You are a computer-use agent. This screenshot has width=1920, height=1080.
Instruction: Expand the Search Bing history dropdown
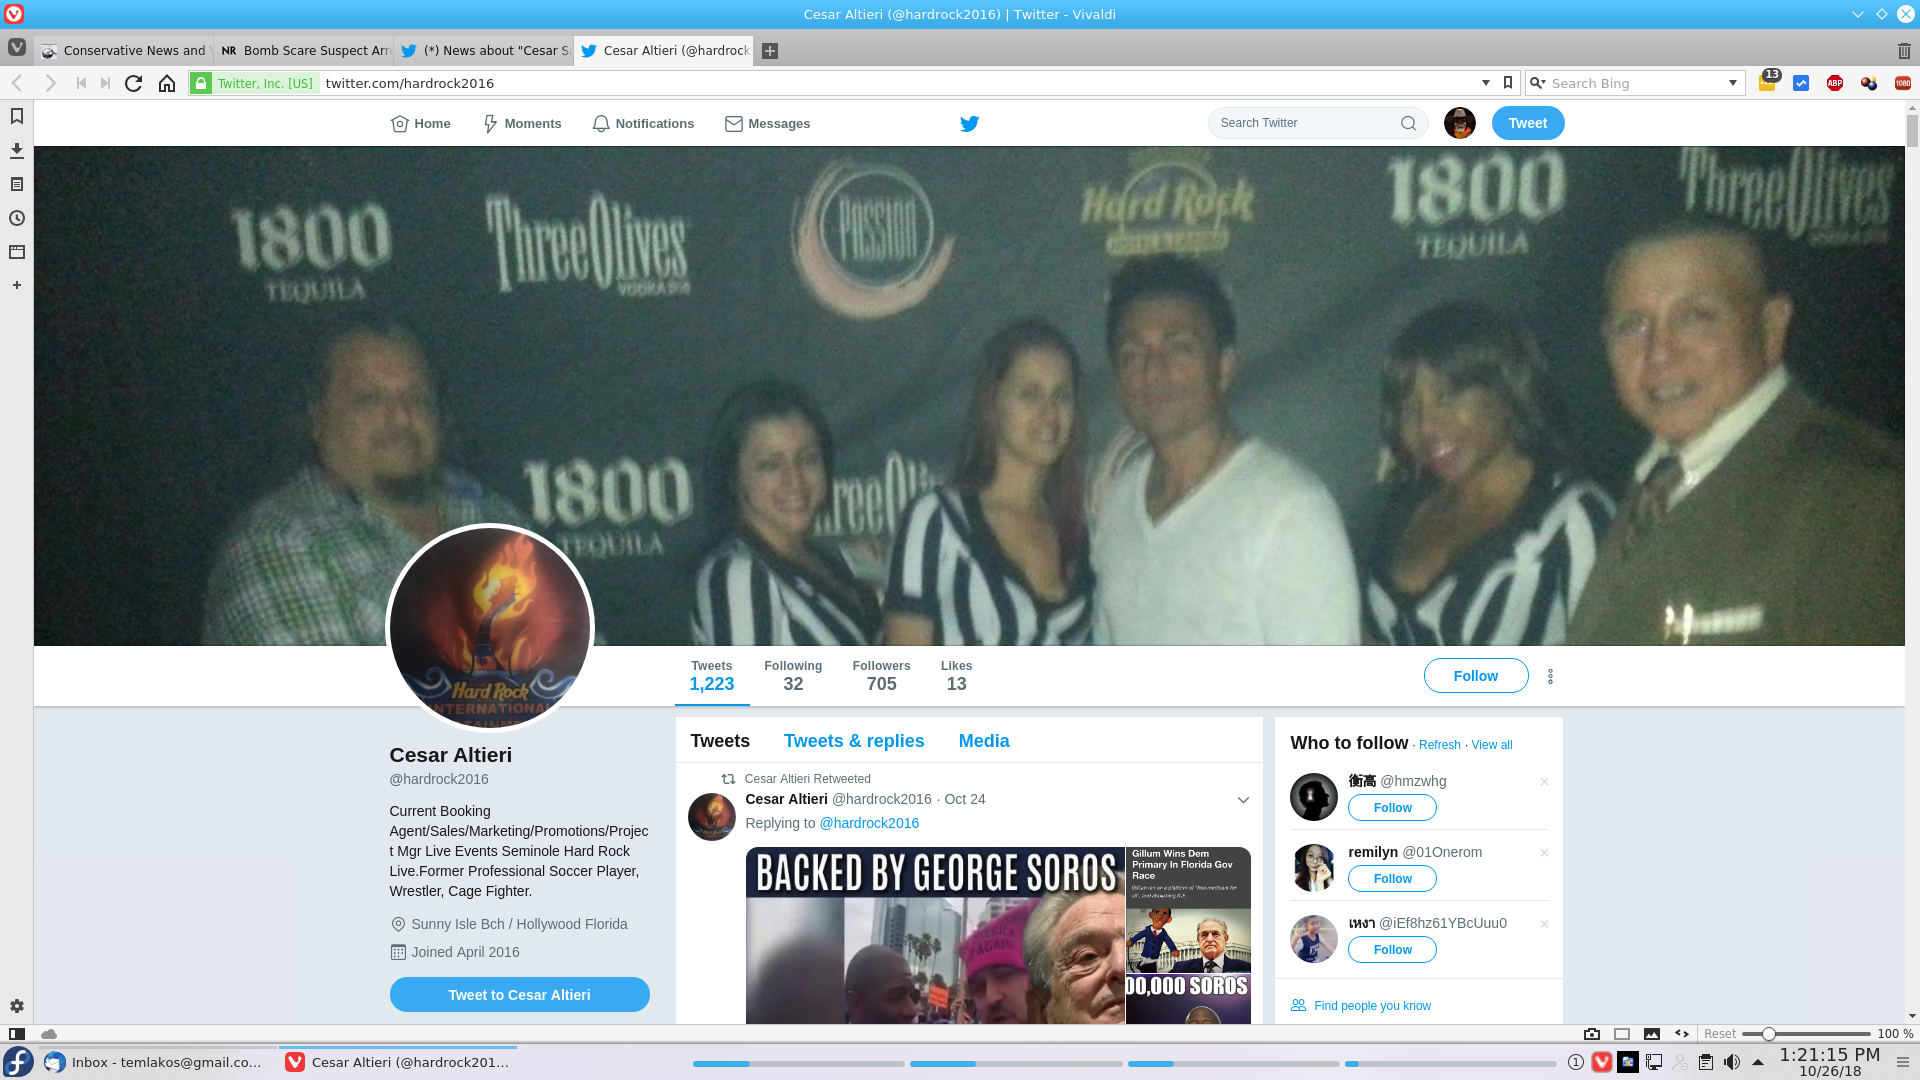coord(1733,83)
